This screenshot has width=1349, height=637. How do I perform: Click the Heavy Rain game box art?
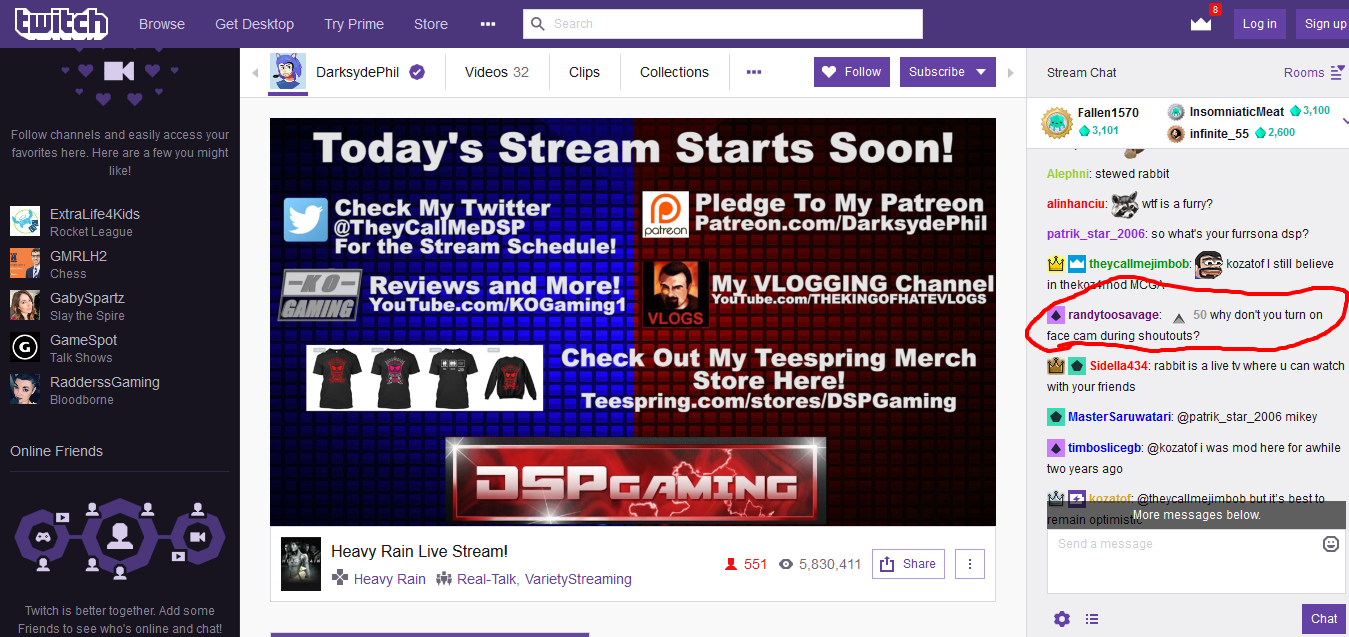pos(300,564)
